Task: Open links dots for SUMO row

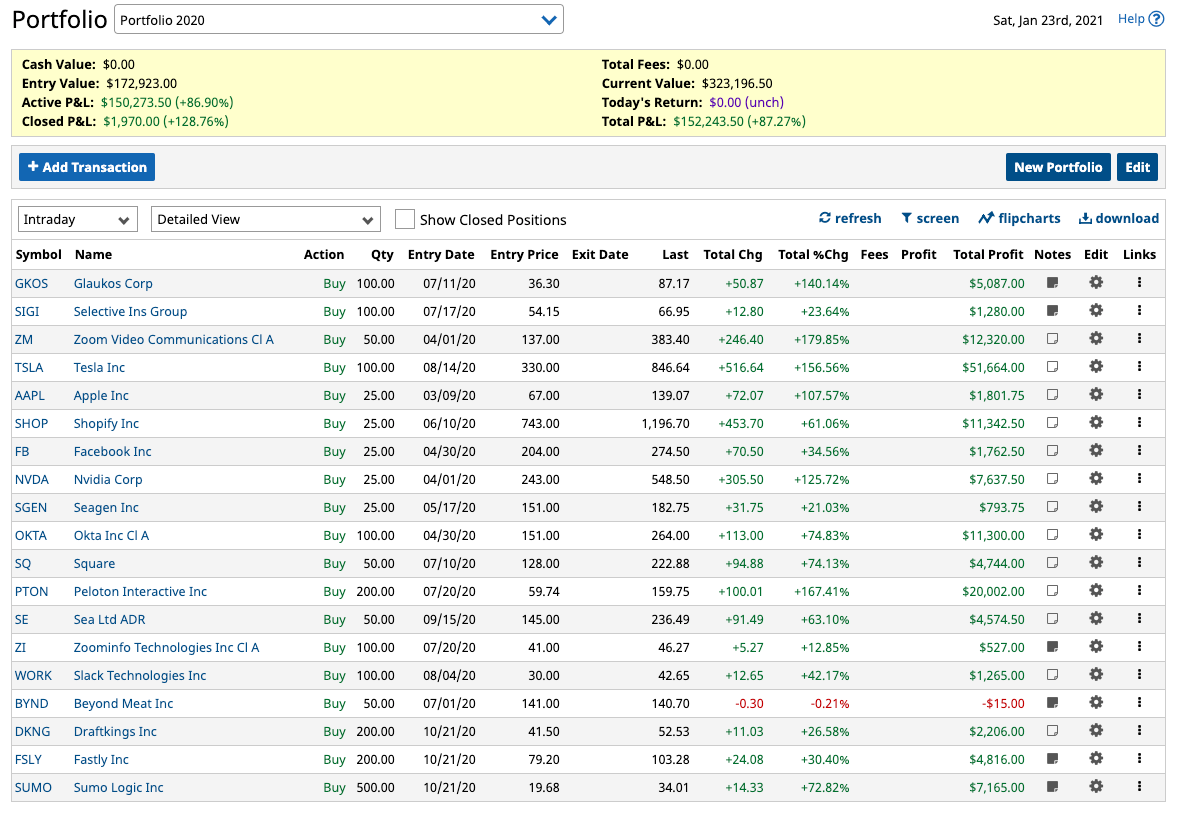Action: pyautogui.click(x=1139, y=787)
